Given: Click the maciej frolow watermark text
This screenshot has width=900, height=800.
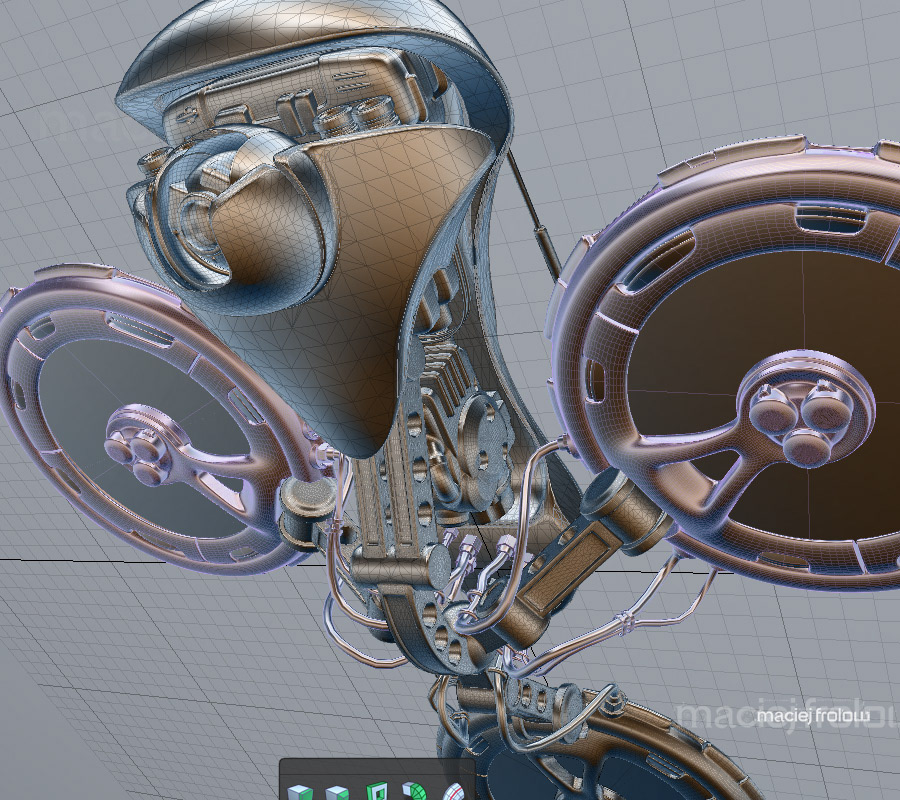Looking at the screenshot, I should click(x=812, y=716).
